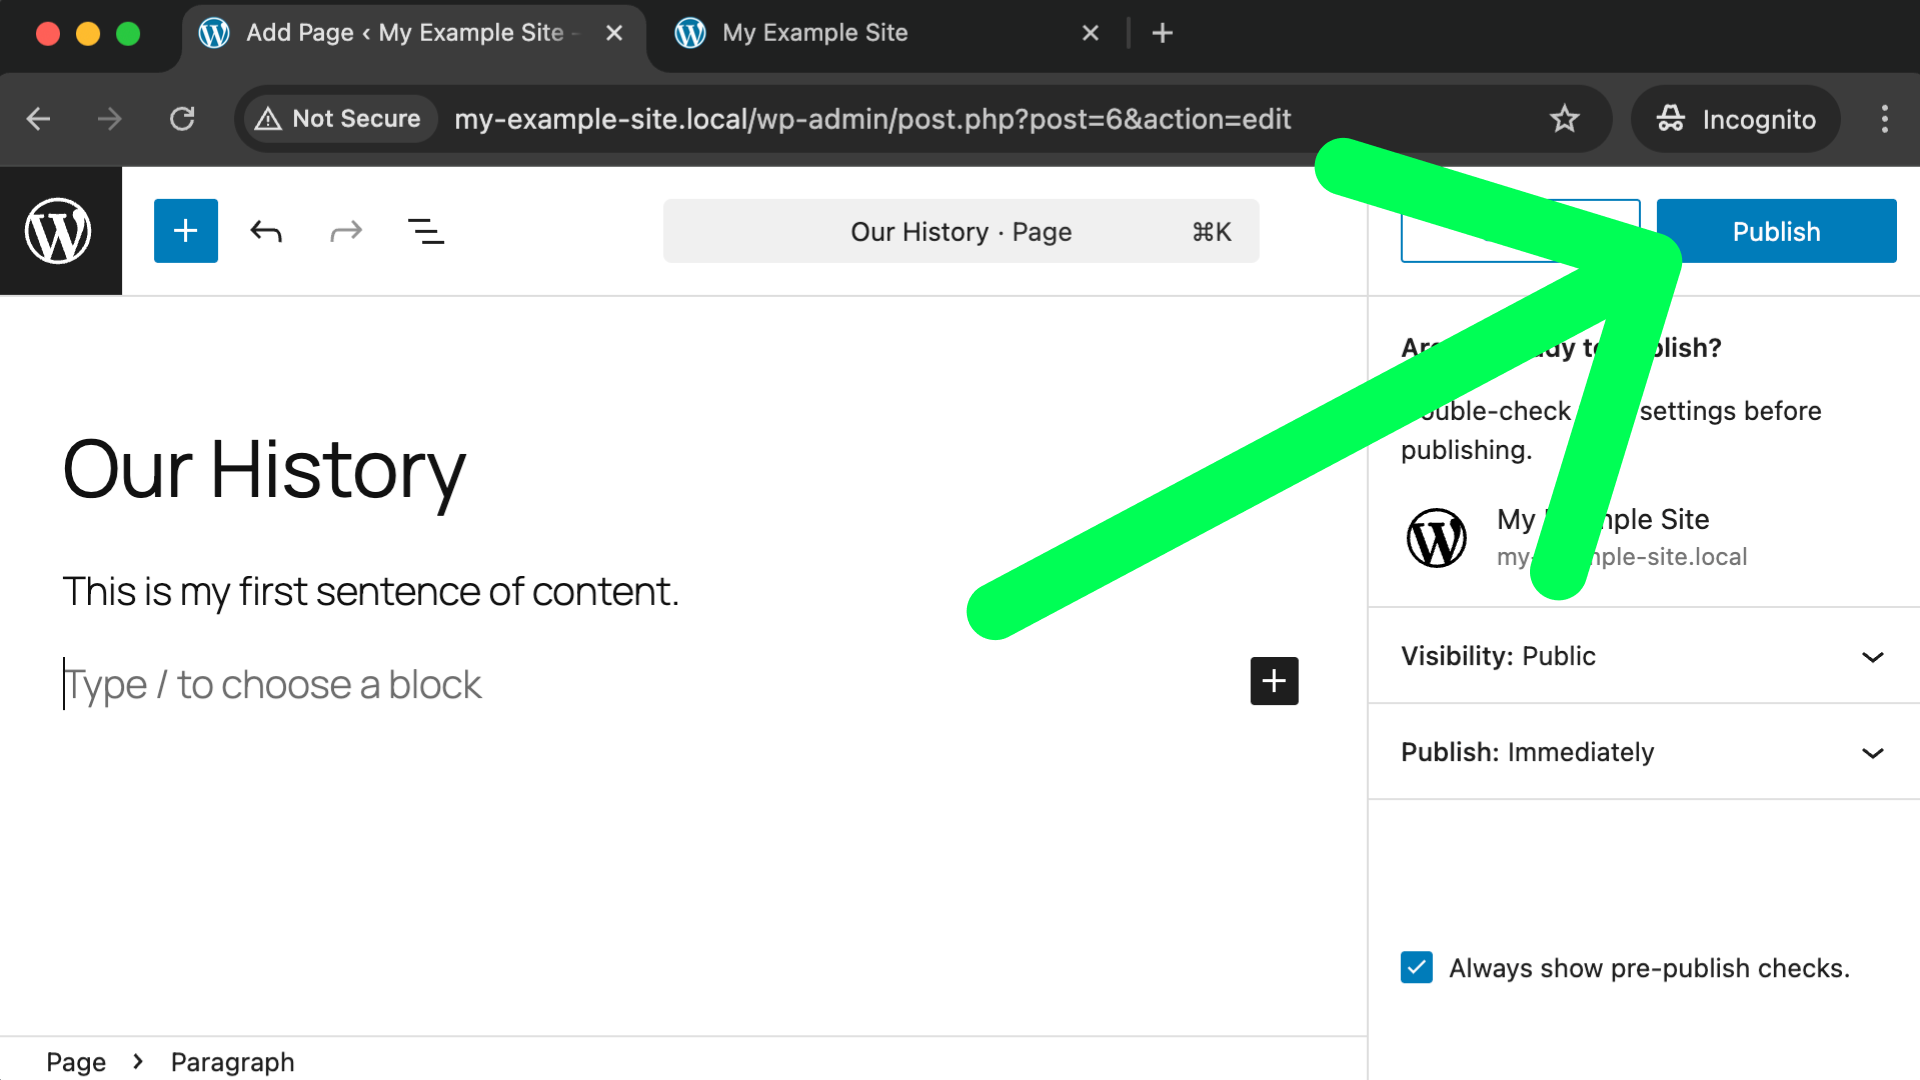Viewport: 1920px width, 1080px height.
Task: Click the redo arrow icon
Action: [346, 231]
